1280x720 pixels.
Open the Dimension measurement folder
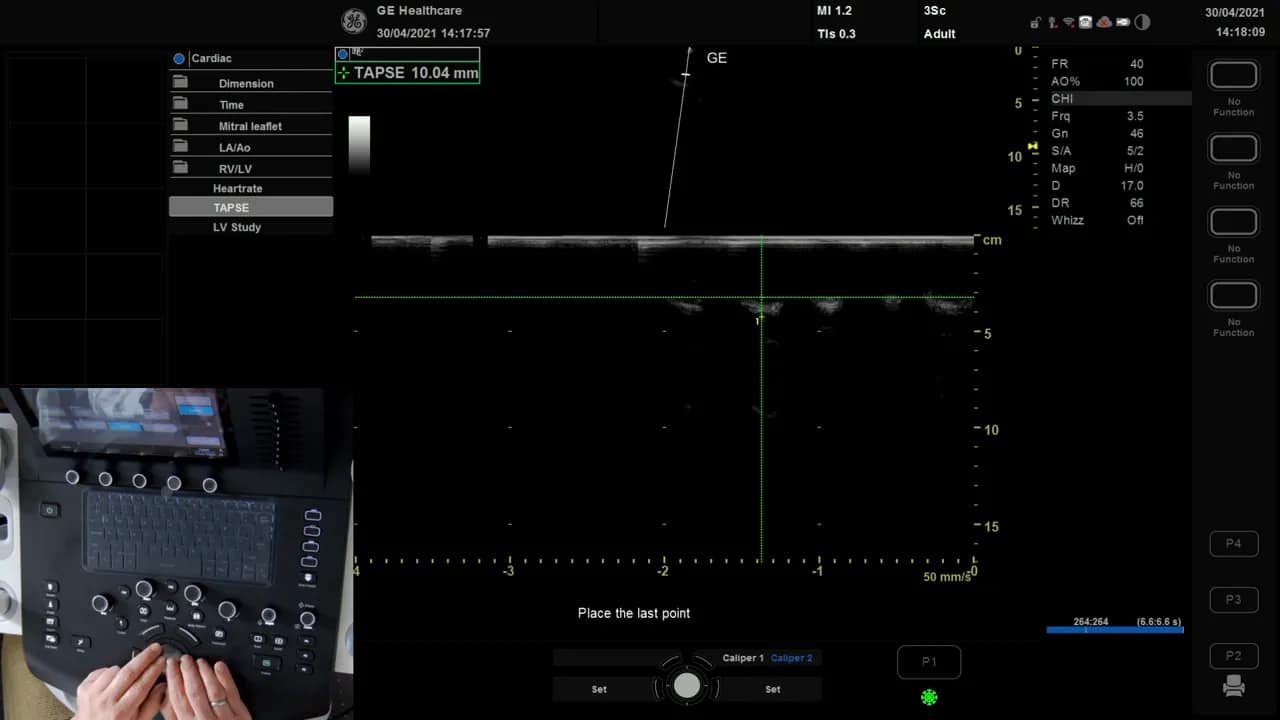pyautogui.click(x=245, y=83)
